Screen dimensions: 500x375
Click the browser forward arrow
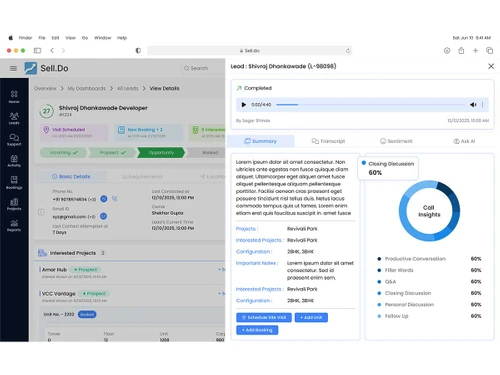point(63,51)
